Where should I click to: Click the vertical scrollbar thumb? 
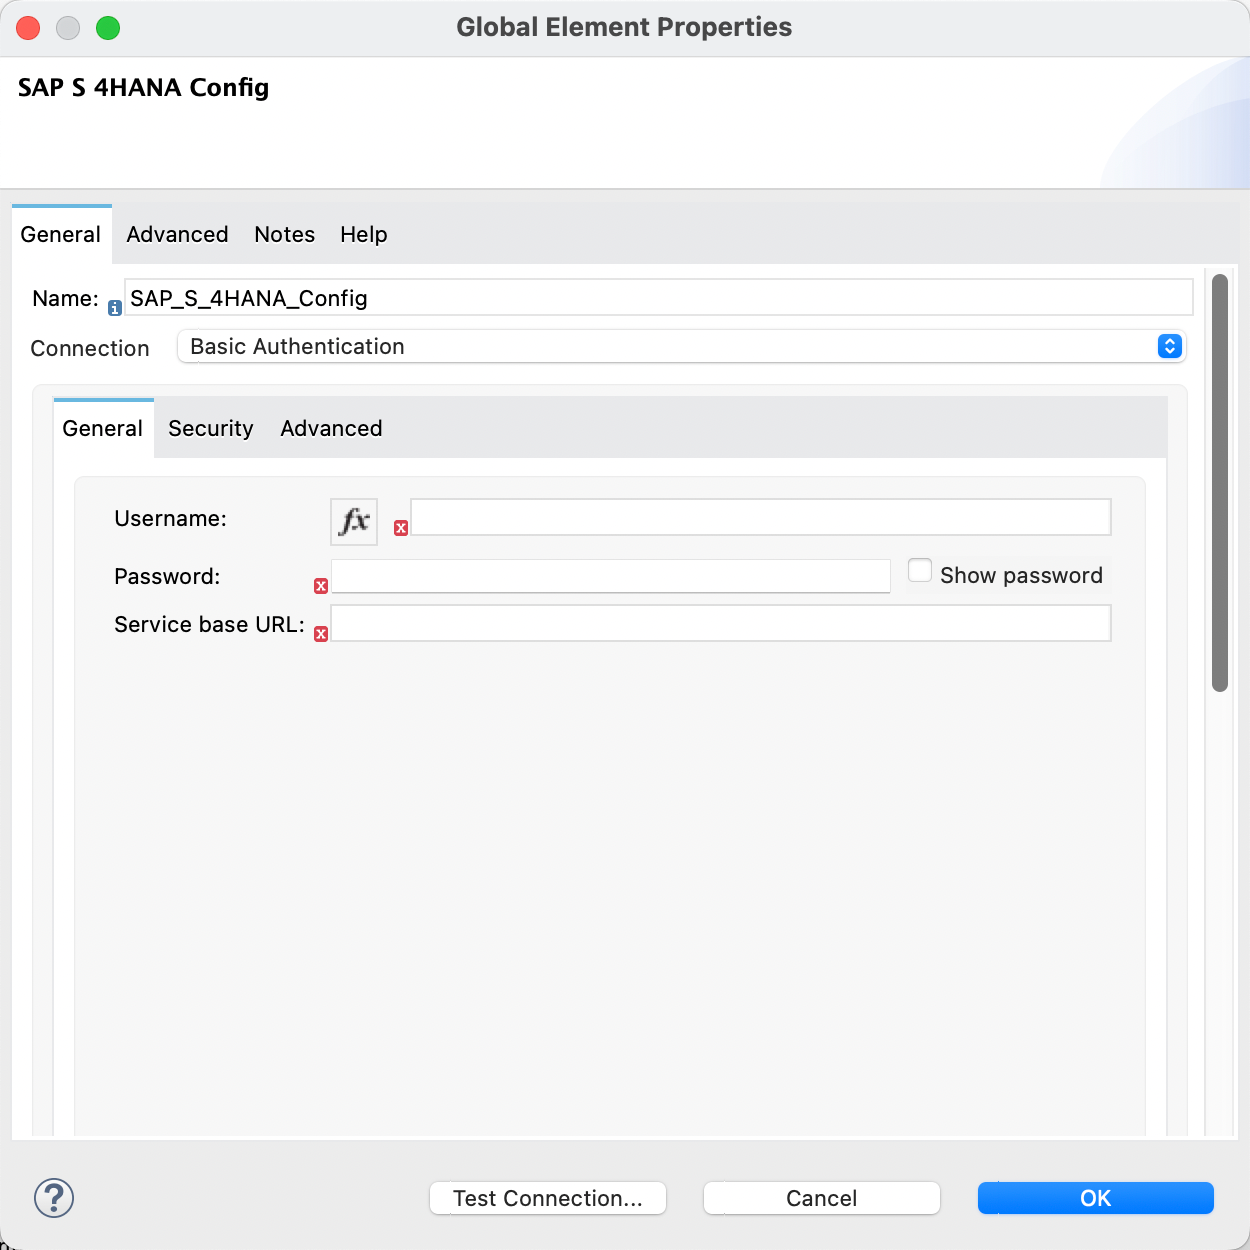coord(1220,483)
